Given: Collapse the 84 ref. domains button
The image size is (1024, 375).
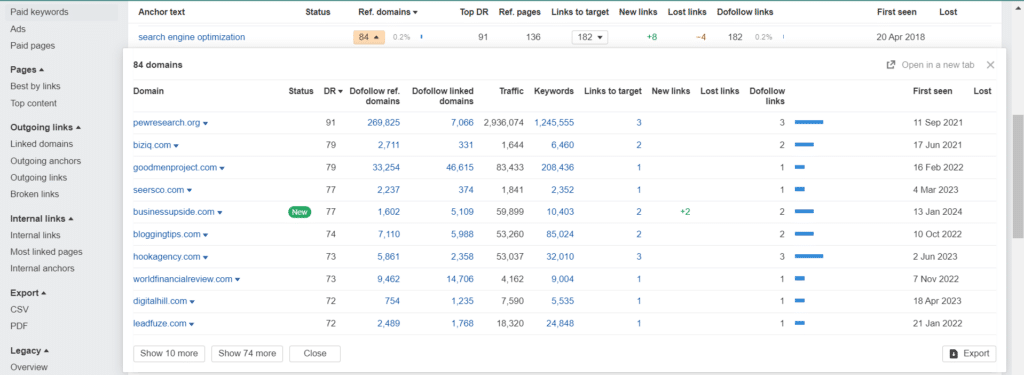Looking at the screenshot, I should tap(369, 37).
